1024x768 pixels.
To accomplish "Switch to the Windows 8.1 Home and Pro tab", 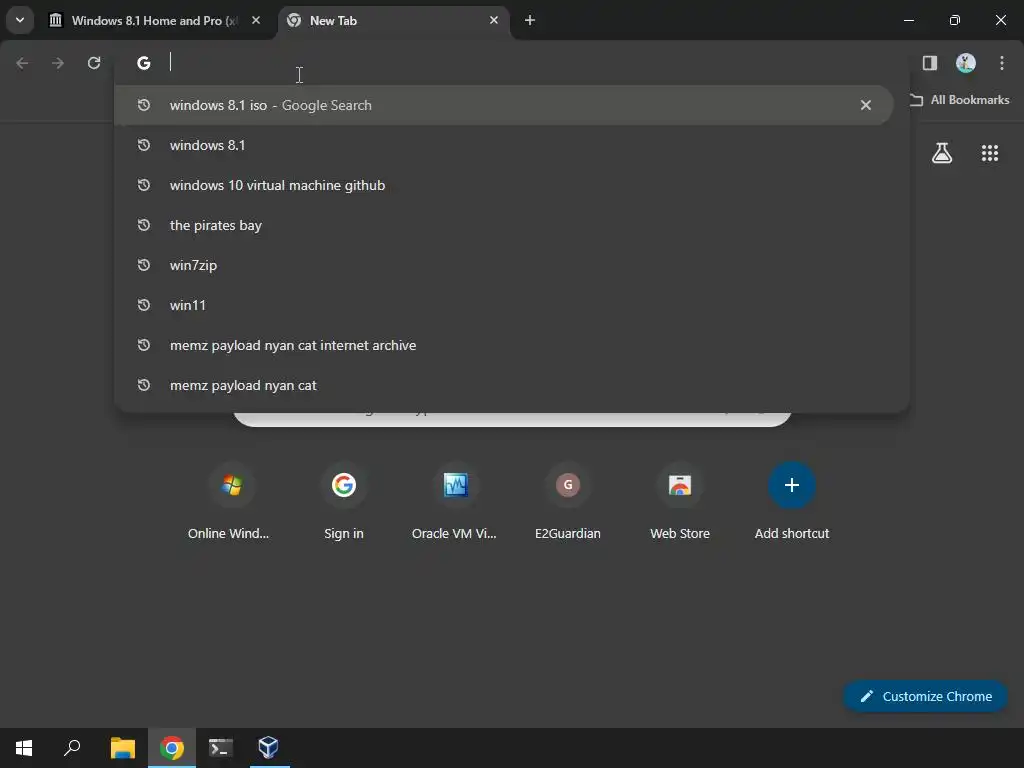I will [155, 21].
